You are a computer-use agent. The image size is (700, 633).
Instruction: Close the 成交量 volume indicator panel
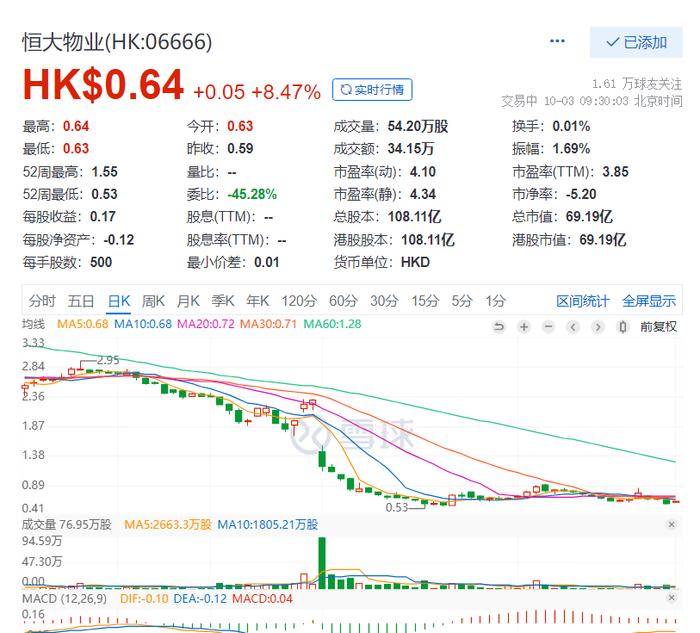(x=671, y=524)
